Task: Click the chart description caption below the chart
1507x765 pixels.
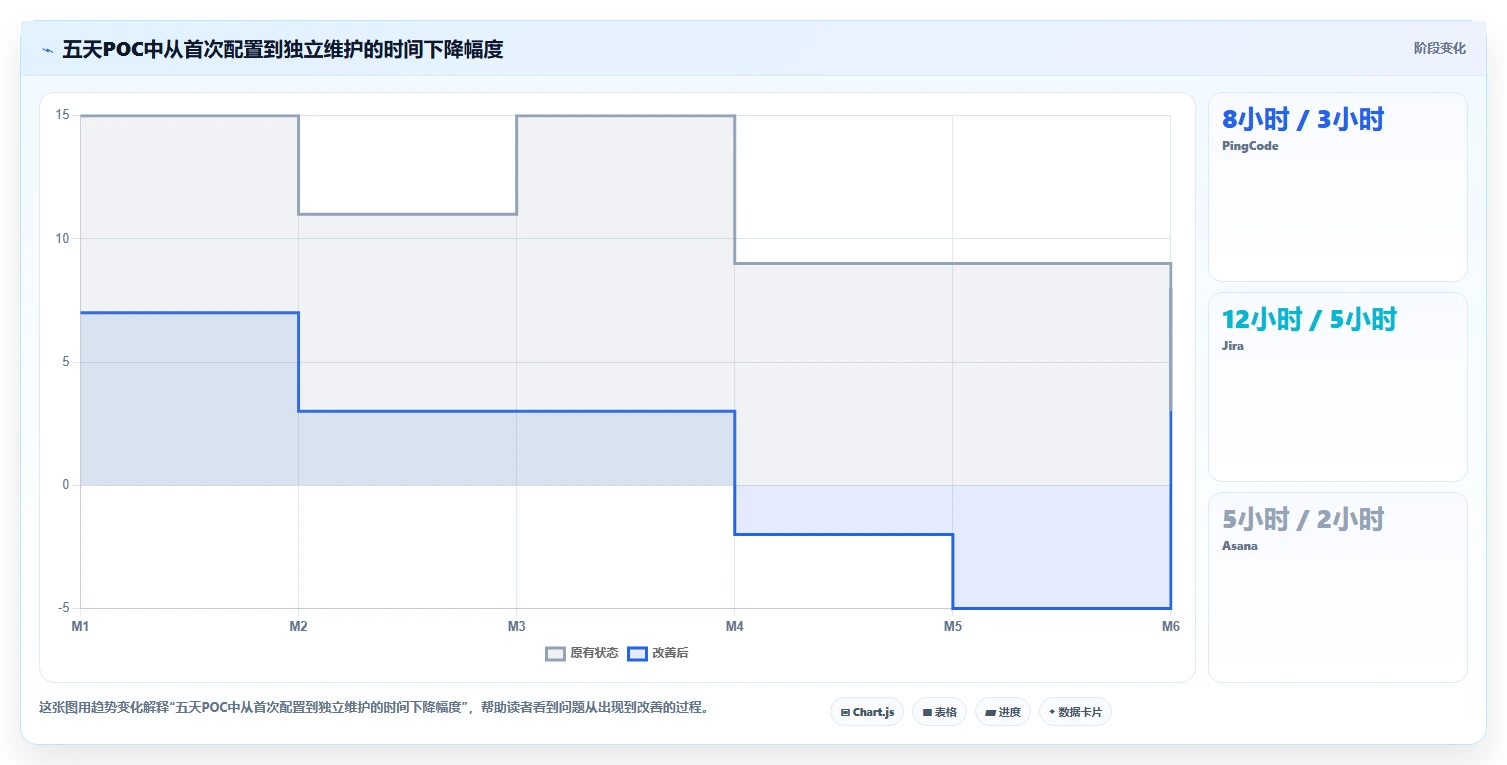Action: [x=374, y=707]
